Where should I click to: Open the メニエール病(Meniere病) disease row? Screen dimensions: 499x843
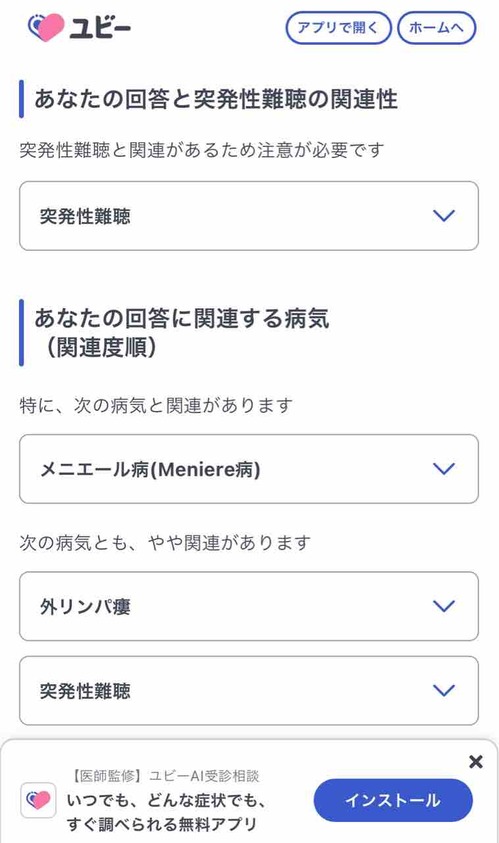[x=249, y=469]
